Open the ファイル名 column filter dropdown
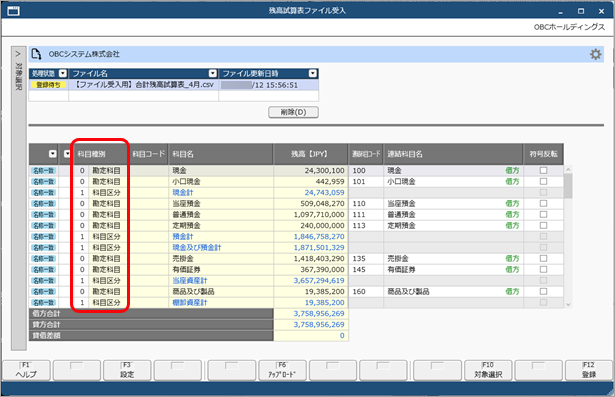The width and height of the screenshot is (615, 397). (213, 73)
